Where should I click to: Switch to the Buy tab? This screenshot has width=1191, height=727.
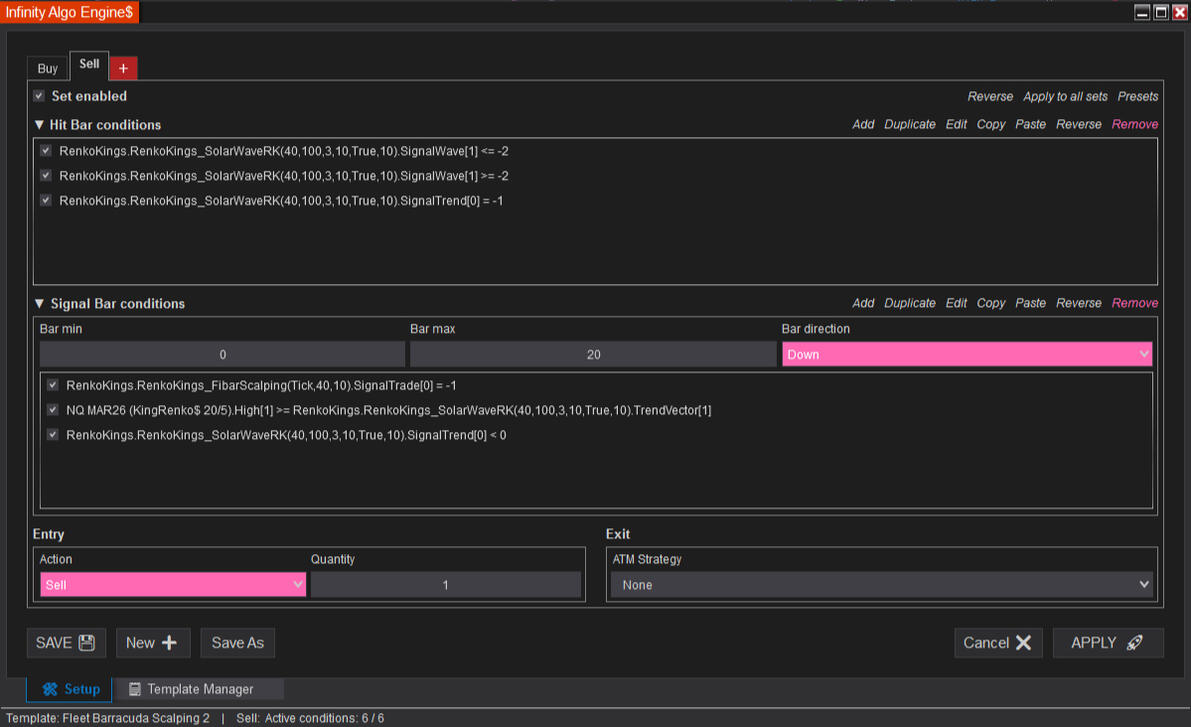pos(48,69)
